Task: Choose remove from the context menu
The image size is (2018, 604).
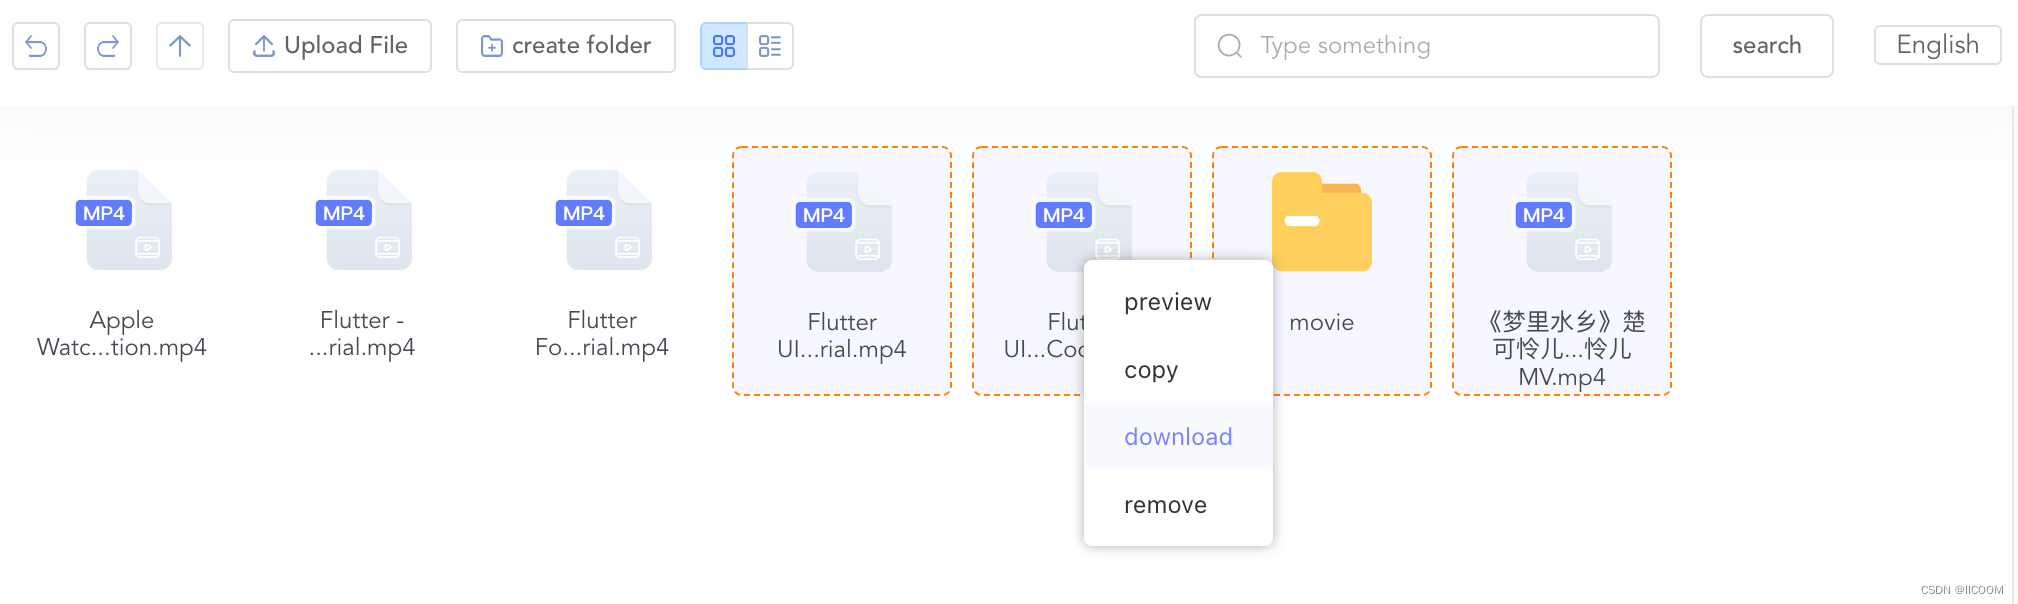Action: (x=1178, y=505)
